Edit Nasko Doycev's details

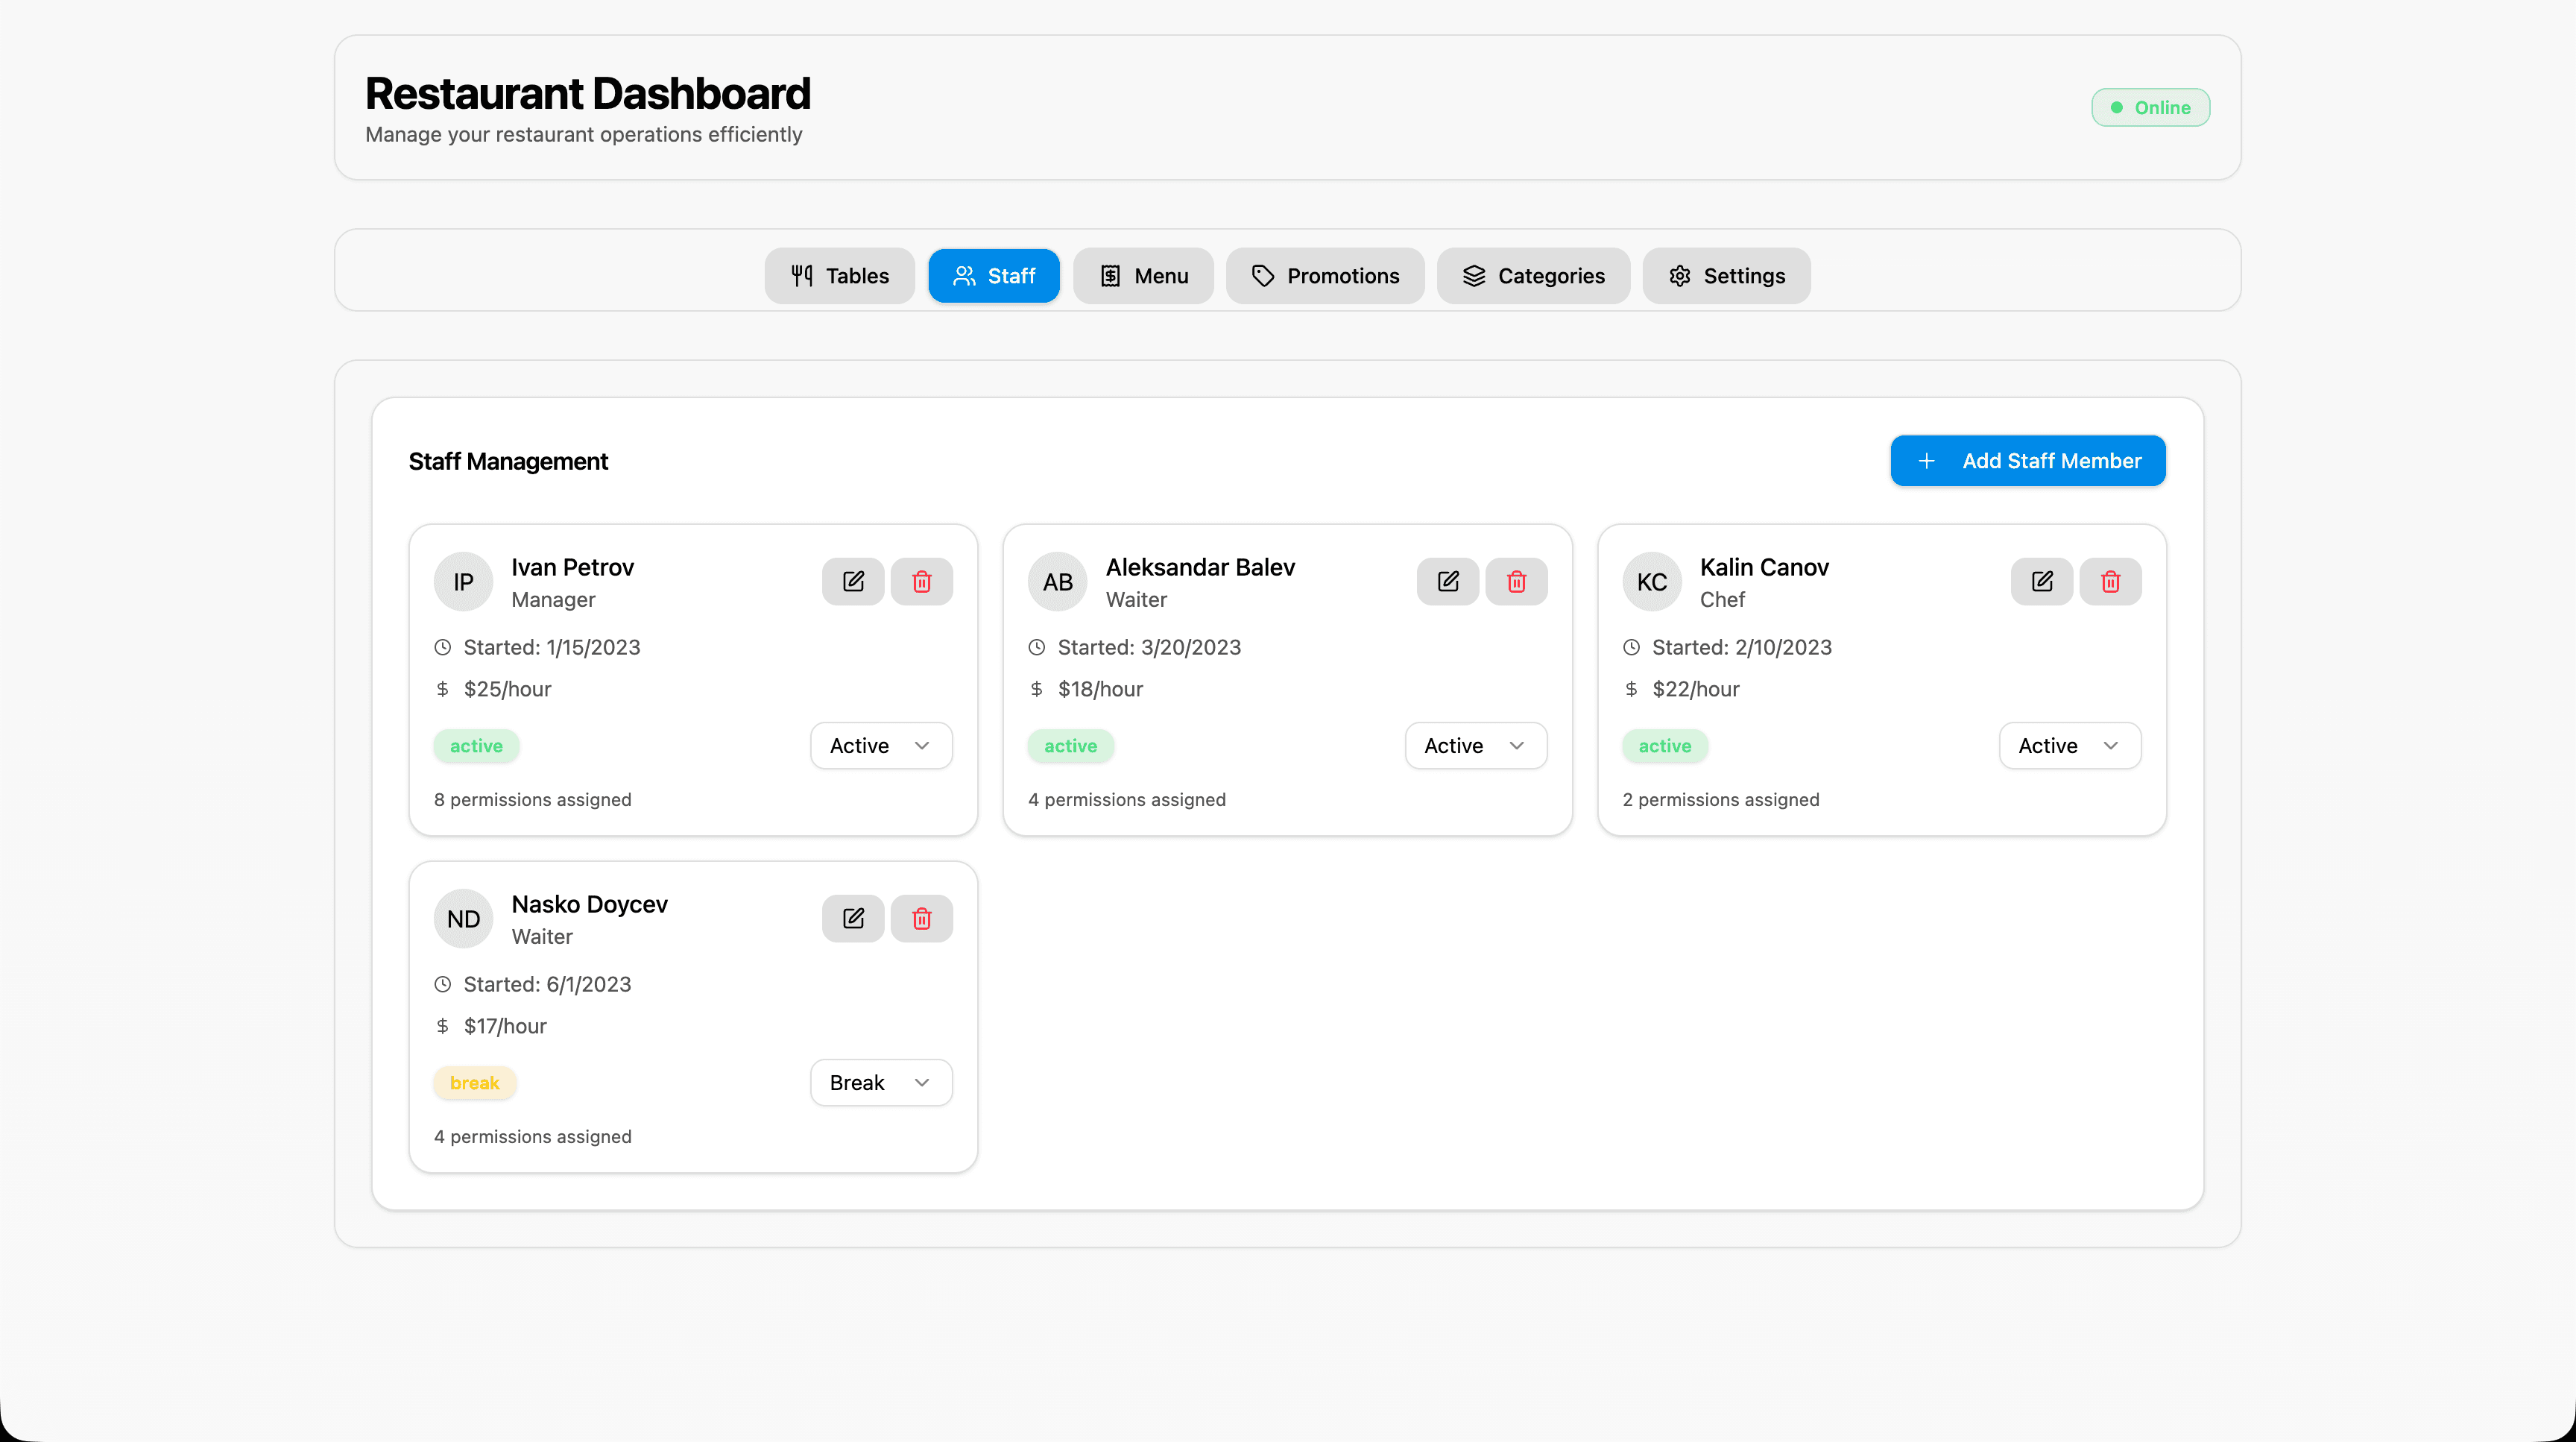pos(853,919)
